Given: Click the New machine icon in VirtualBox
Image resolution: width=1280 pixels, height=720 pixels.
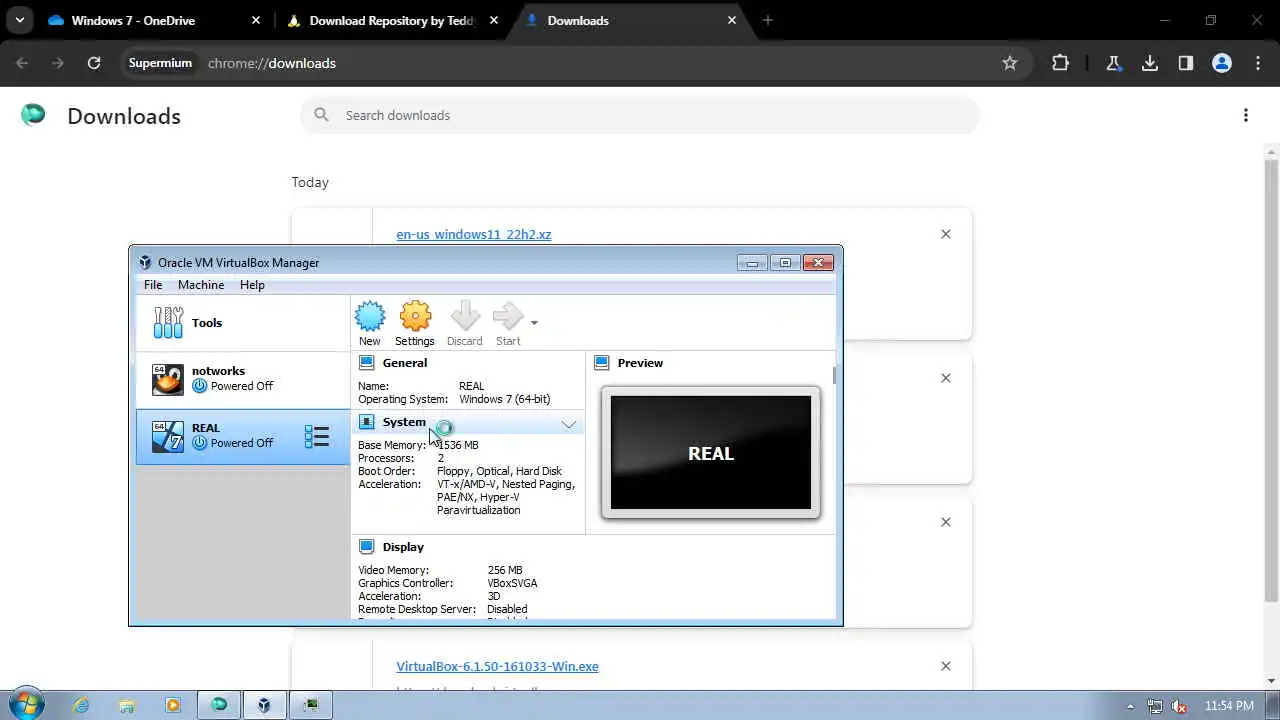Looking at the screenshot, I should (370, 317).
